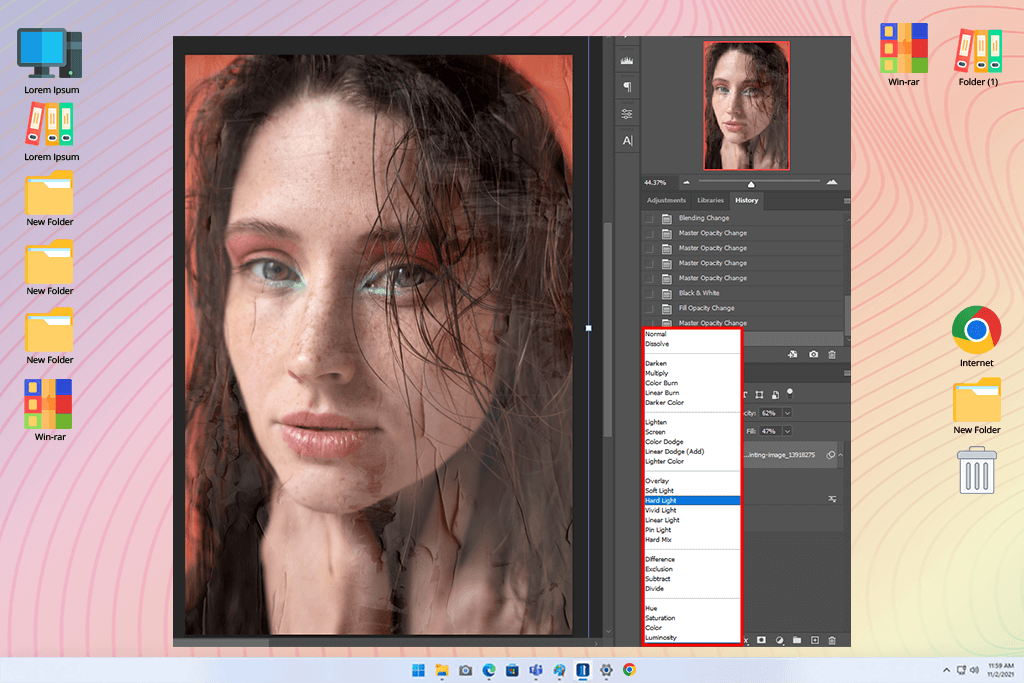Click the Navigator zoom in large mountains icon

pos(831,182)
